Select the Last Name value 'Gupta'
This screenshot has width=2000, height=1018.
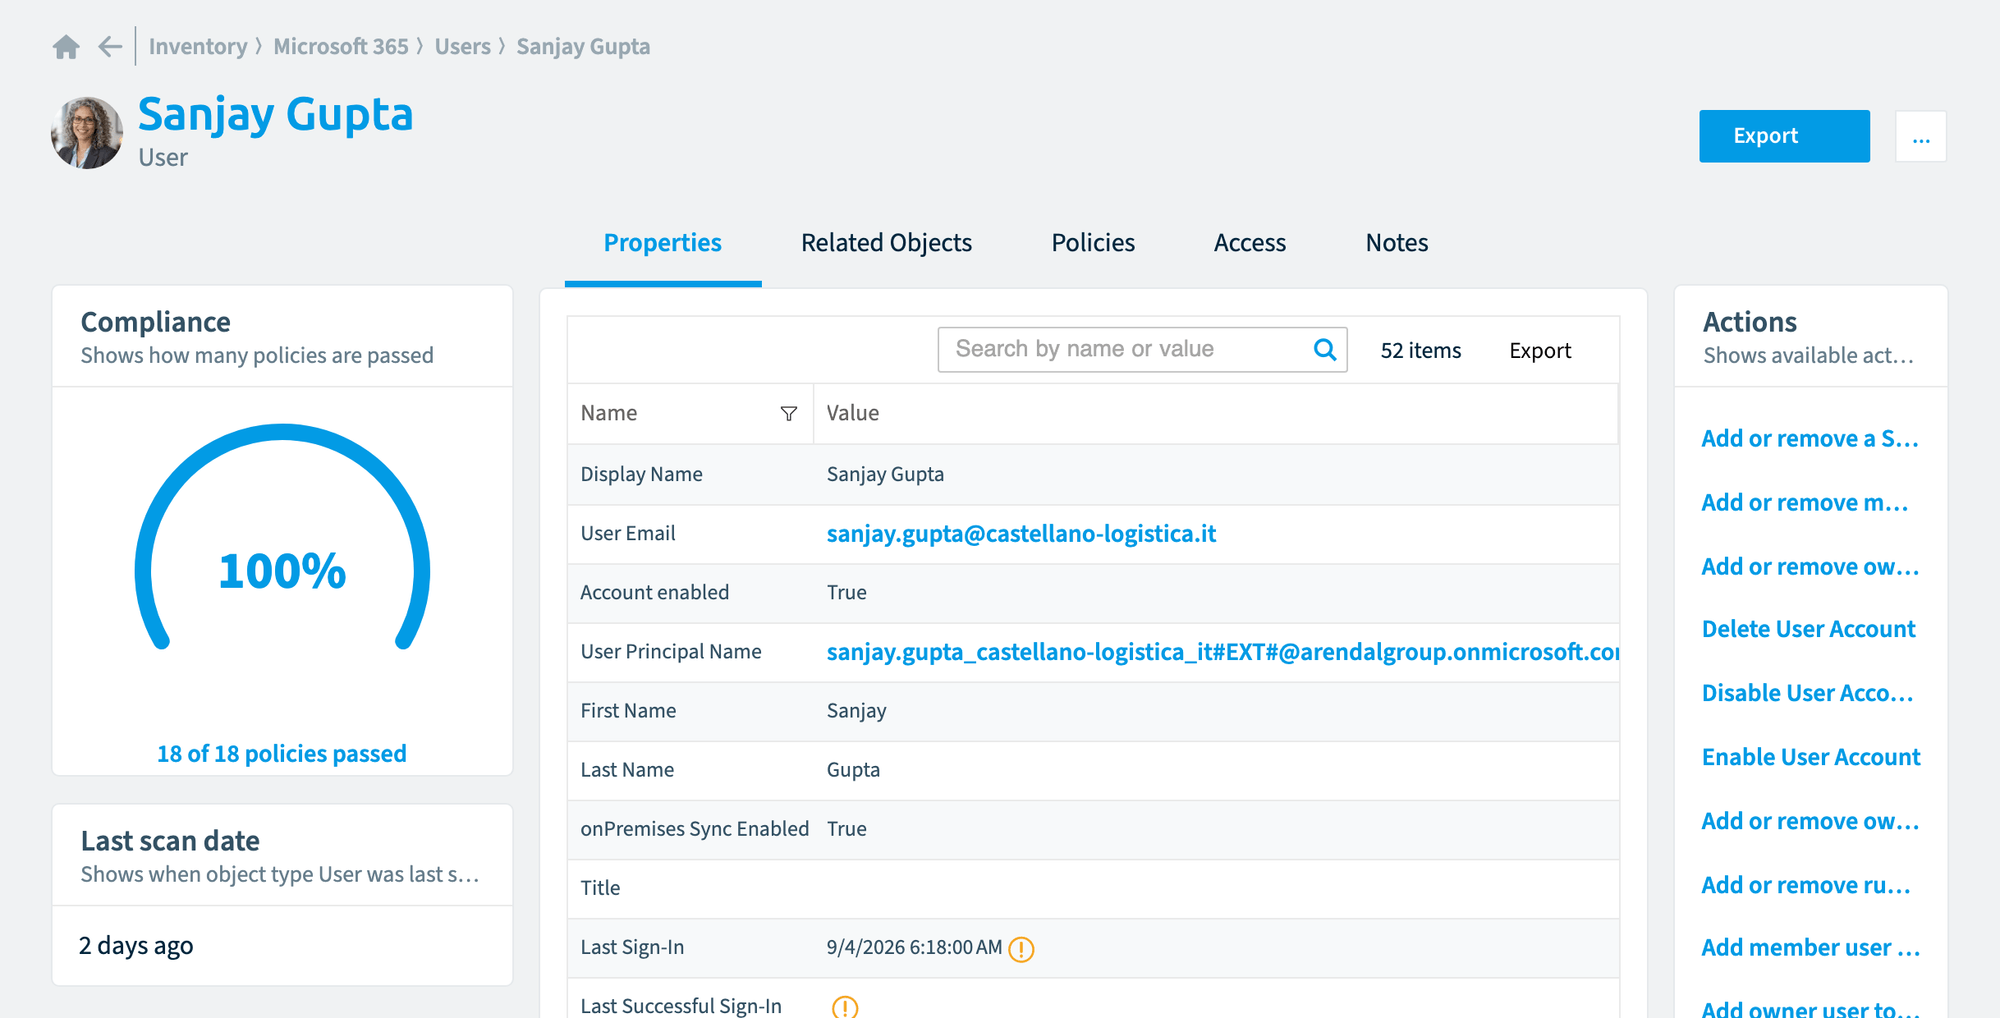[853, 770]
